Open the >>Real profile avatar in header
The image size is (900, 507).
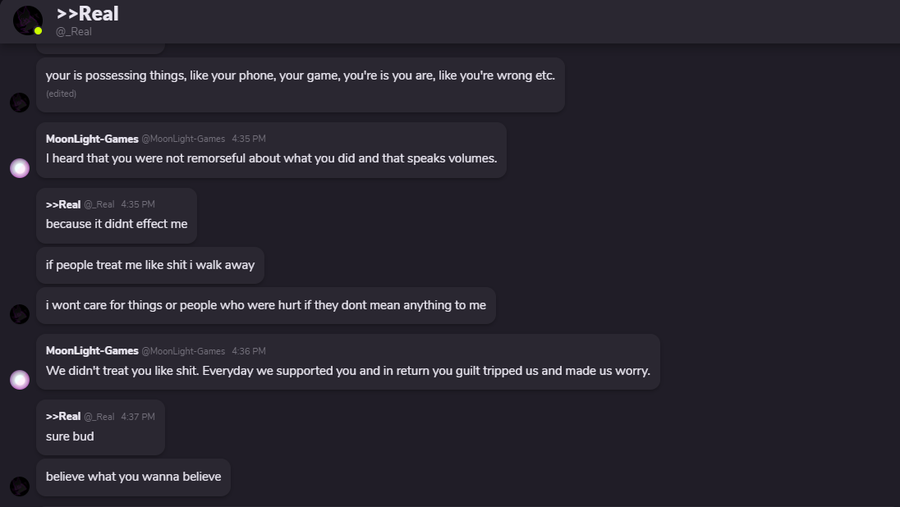click(28, 21)
